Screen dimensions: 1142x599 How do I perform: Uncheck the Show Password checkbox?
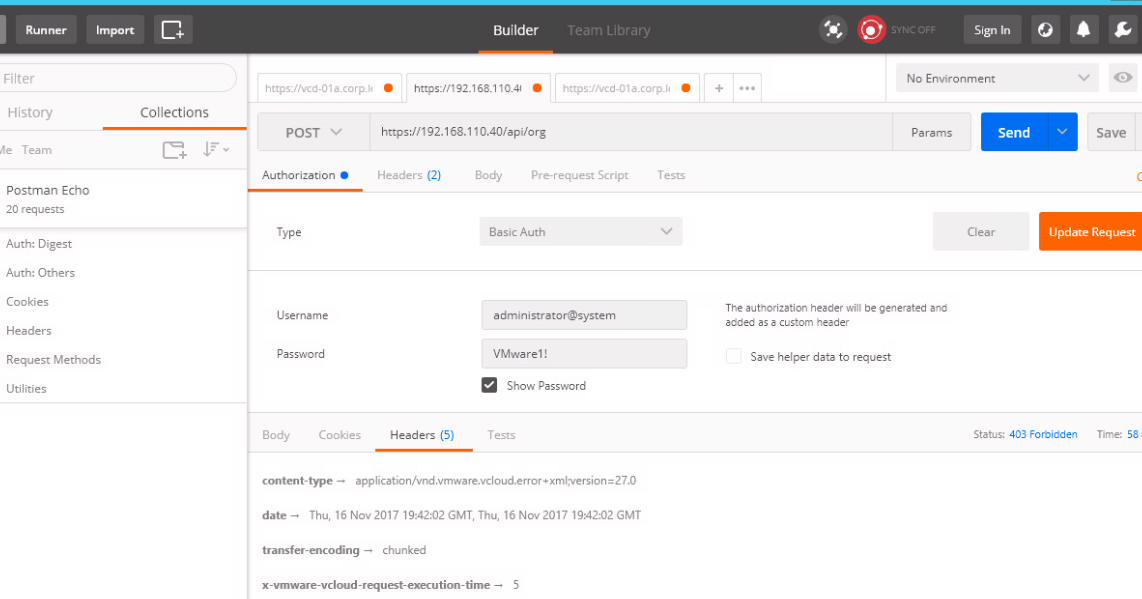pos(489,385)
